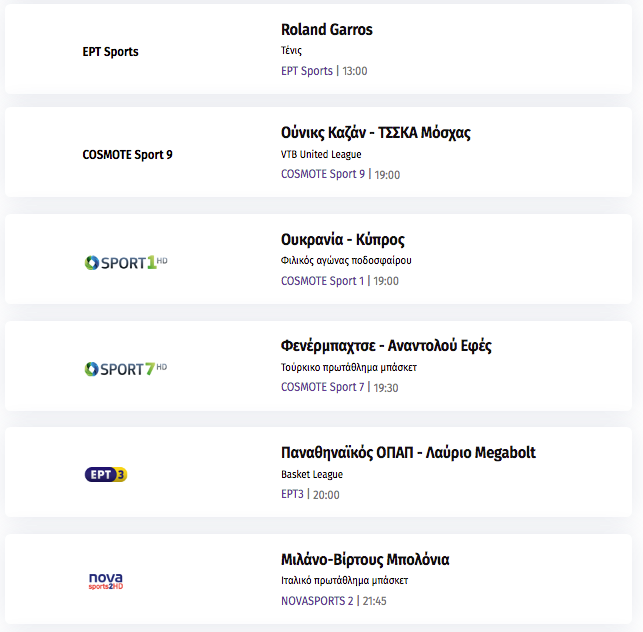This screenshot has width=643, height=632.
Task: Open the Παναθηναϊκός ΟΠΑΠ - Λαύριο Megabolt game
Action: pos(408,453)
